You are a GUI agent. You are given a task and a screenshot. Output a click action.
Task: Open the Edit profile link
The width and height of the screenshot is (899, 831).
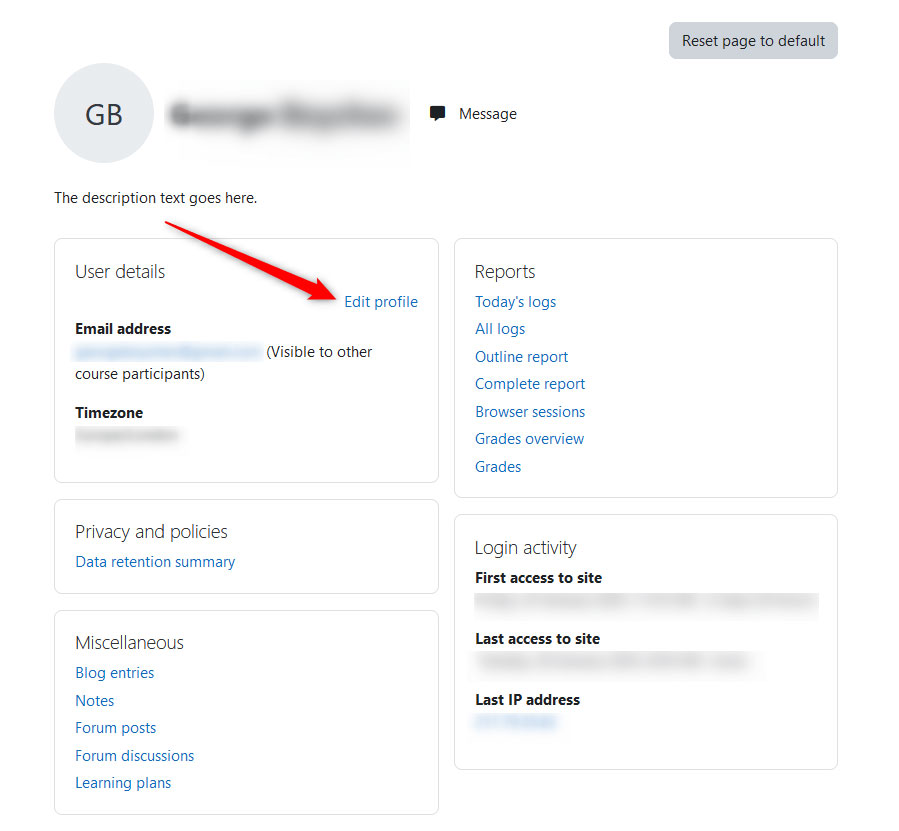click(381, 301)
